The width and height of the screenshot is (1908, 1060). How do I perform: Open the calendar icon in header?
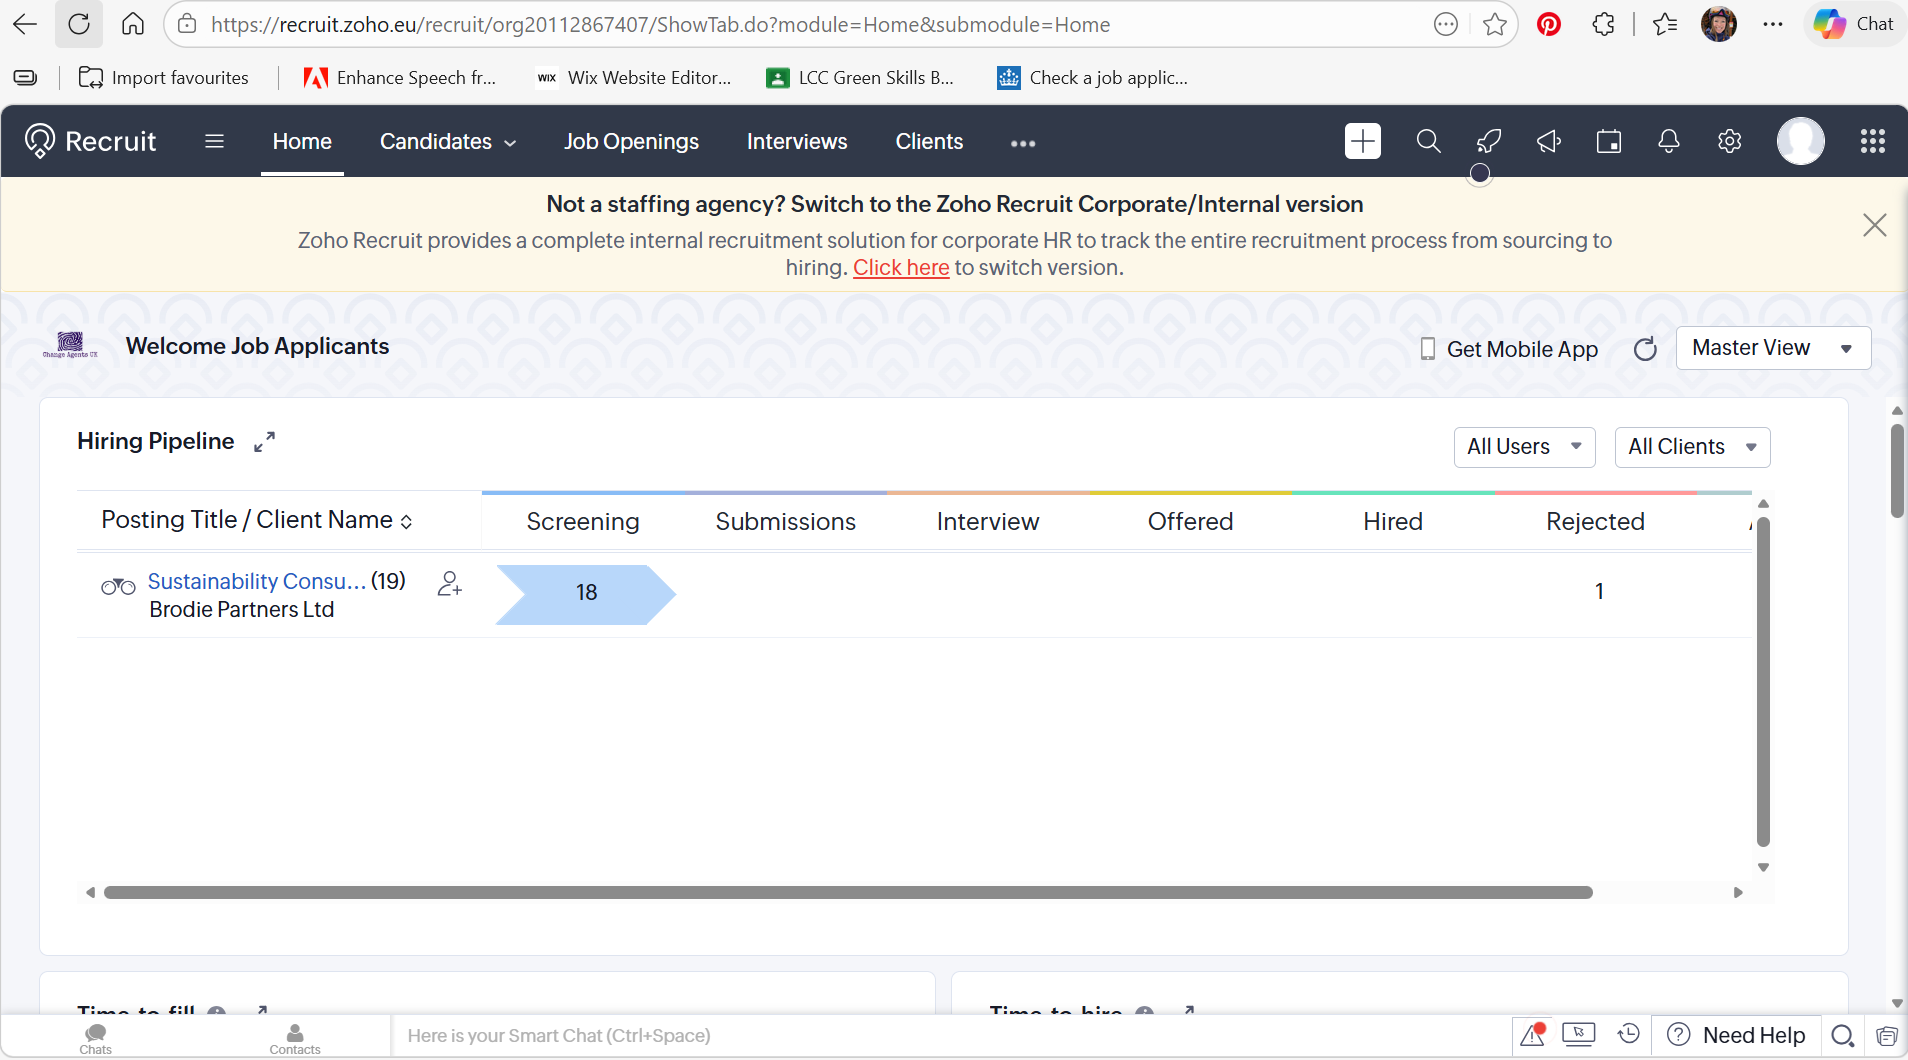pyautogui.click(x=1609, y=141)
